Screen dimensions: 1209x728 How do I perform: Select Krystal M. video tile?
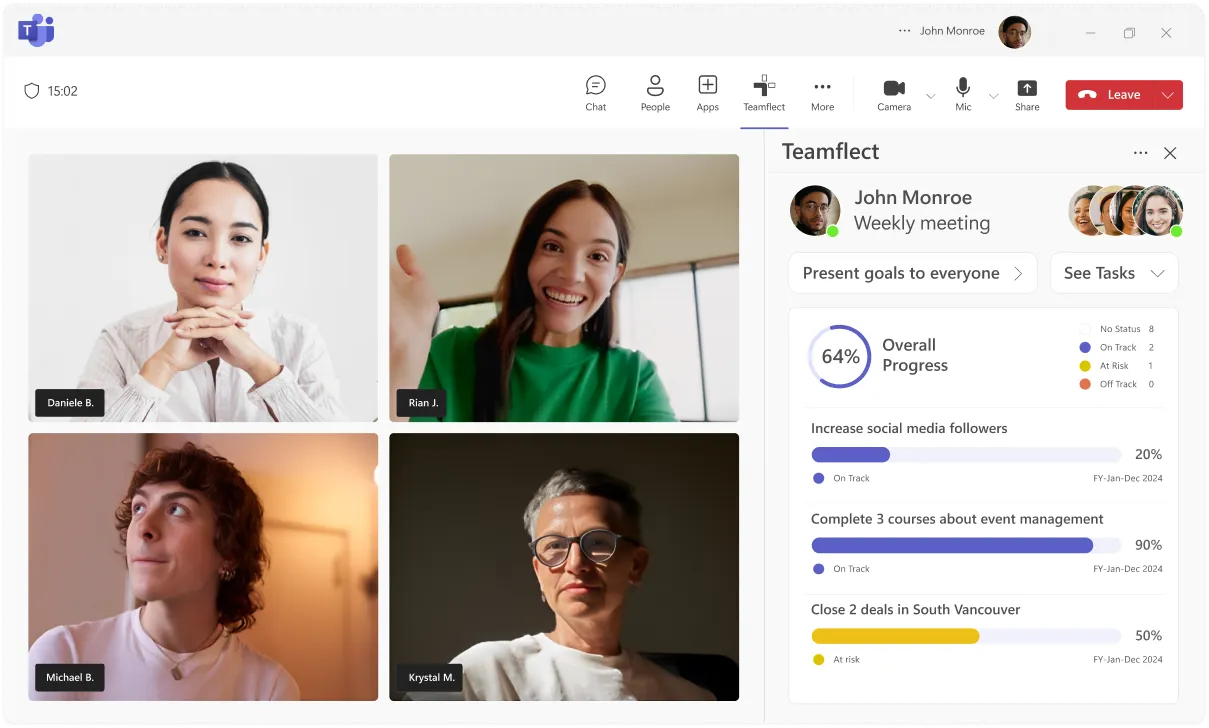point(564,566)
